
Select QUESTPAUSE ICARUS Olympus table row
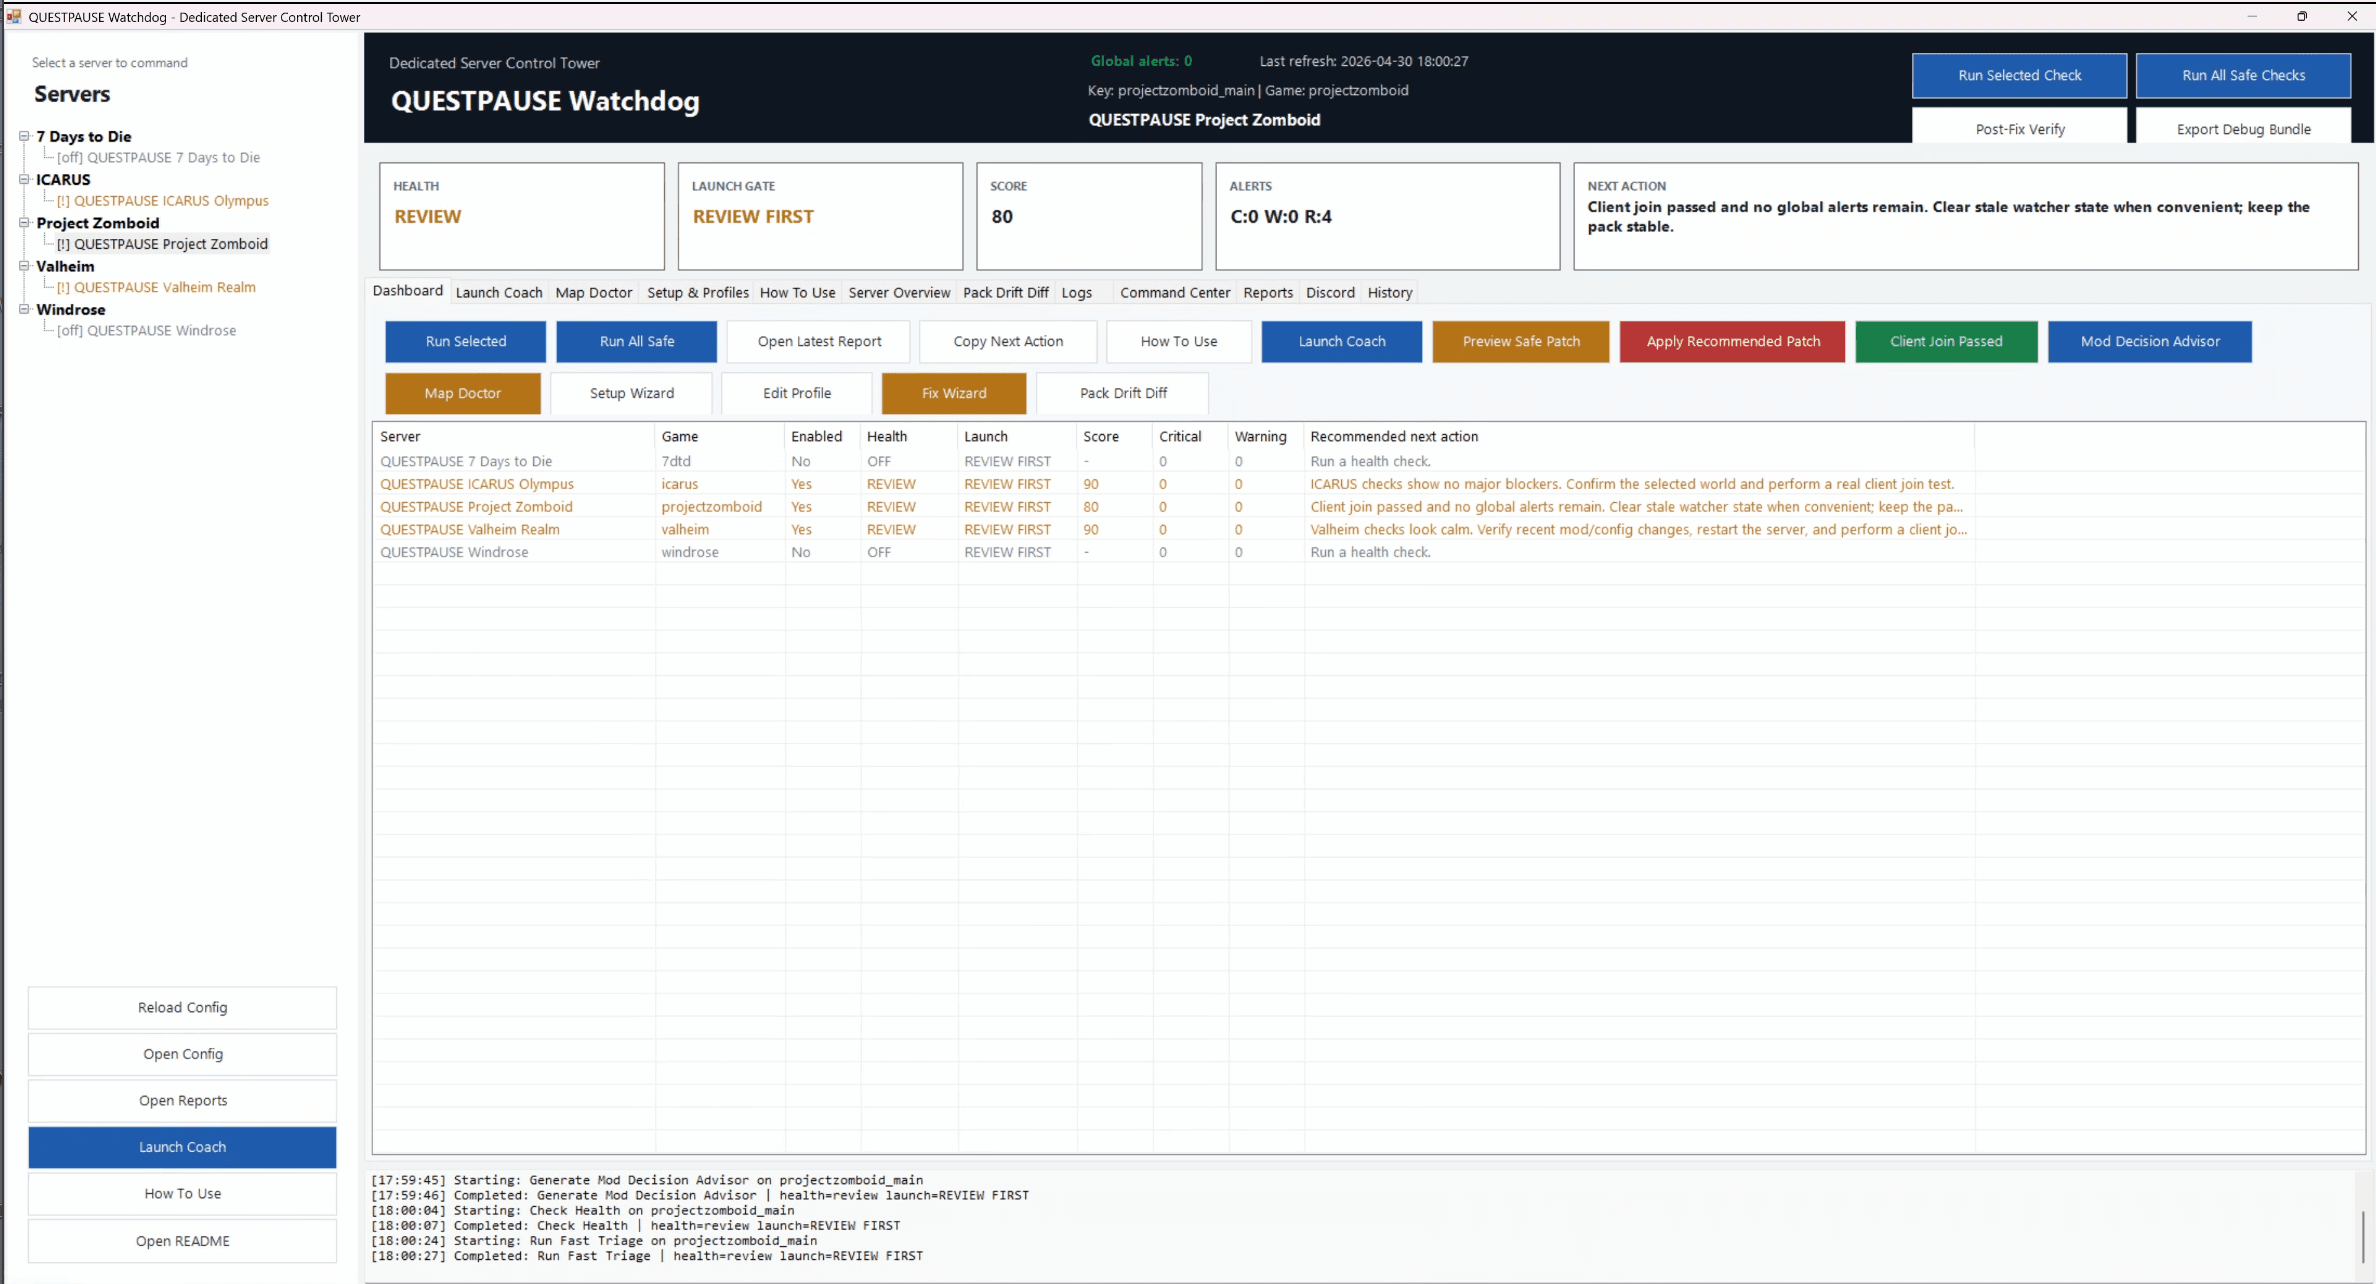point(1173,484)
